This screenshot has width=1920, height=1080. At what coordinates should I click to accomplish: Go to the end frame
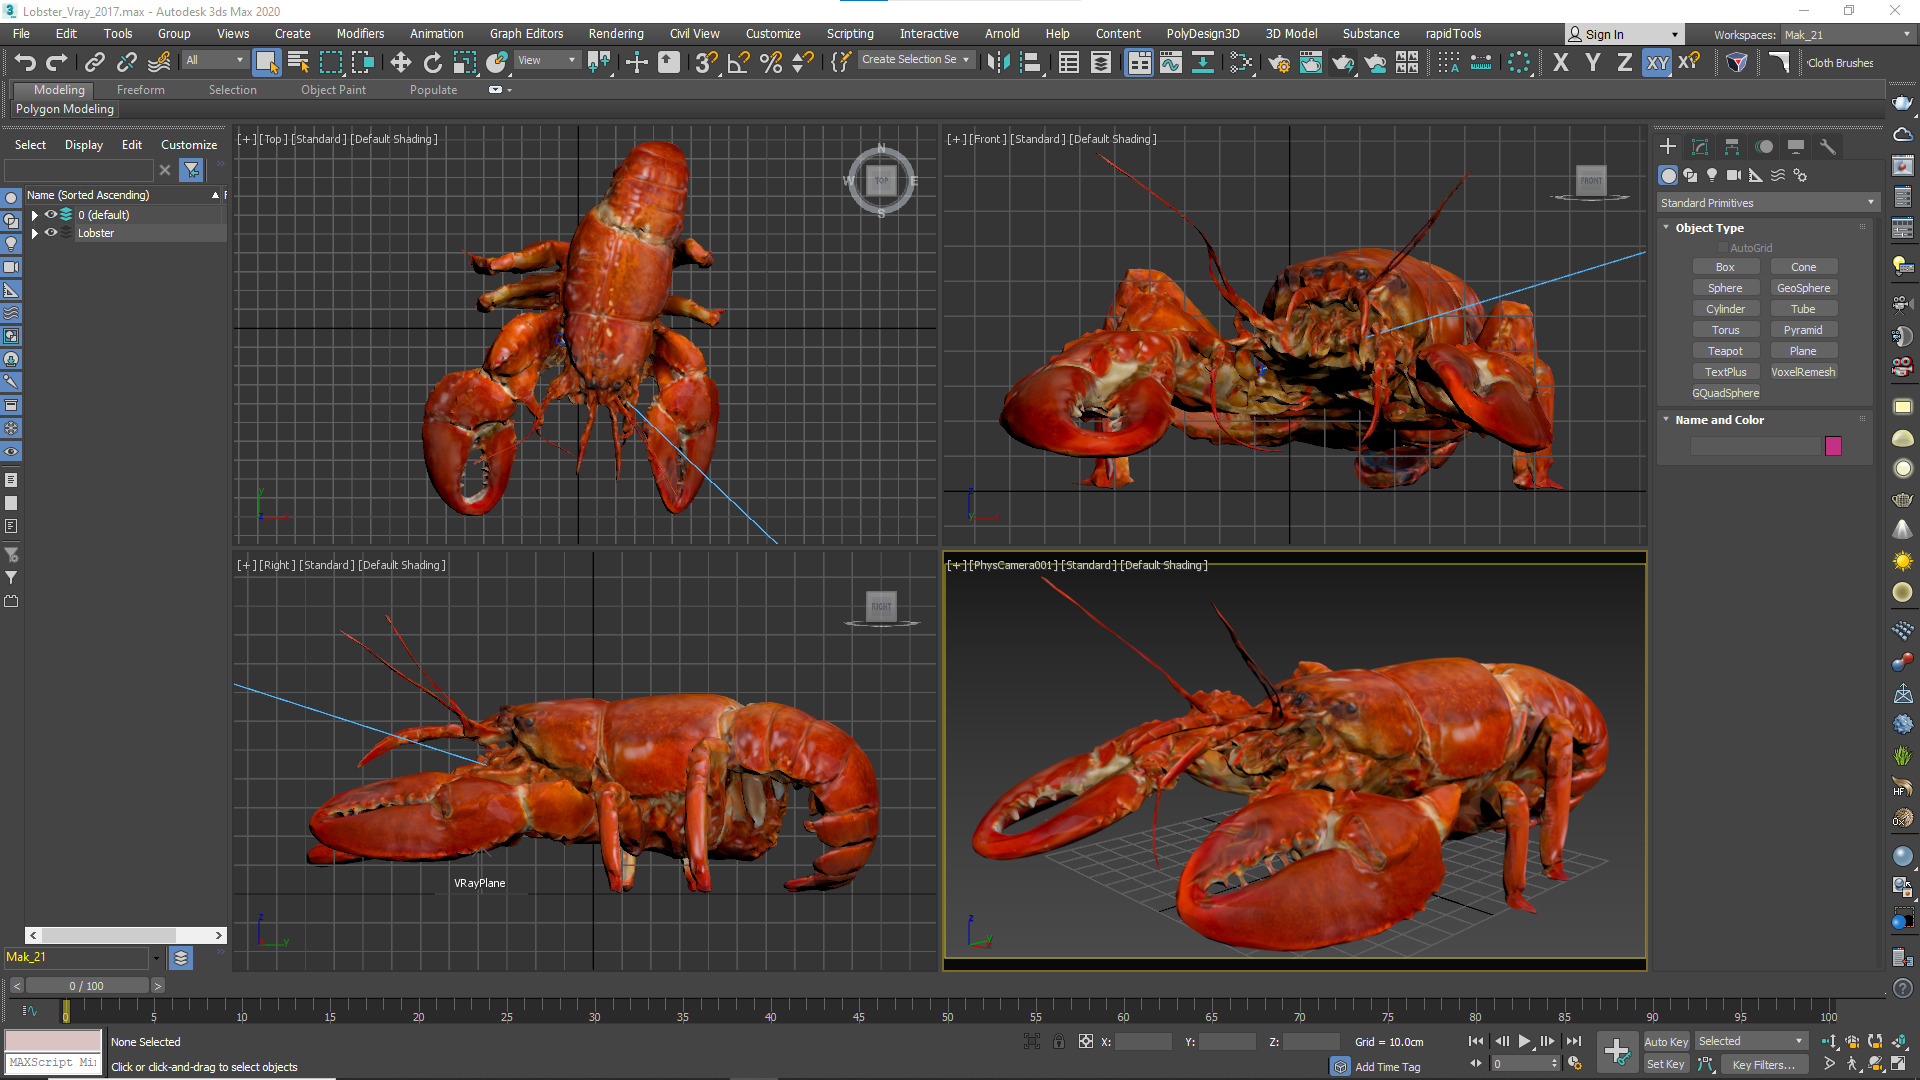(1574, 1042)
